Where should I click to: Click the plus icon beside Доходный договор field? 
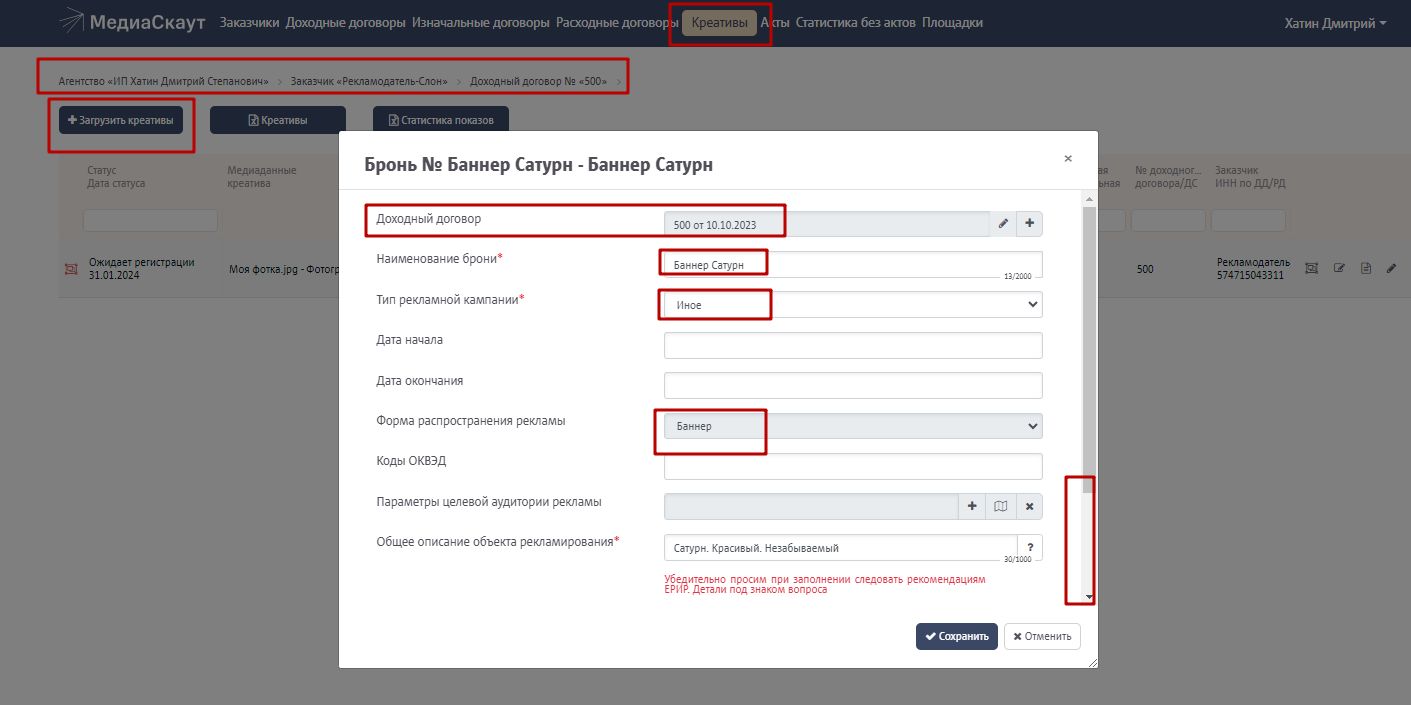point(1029,224)
